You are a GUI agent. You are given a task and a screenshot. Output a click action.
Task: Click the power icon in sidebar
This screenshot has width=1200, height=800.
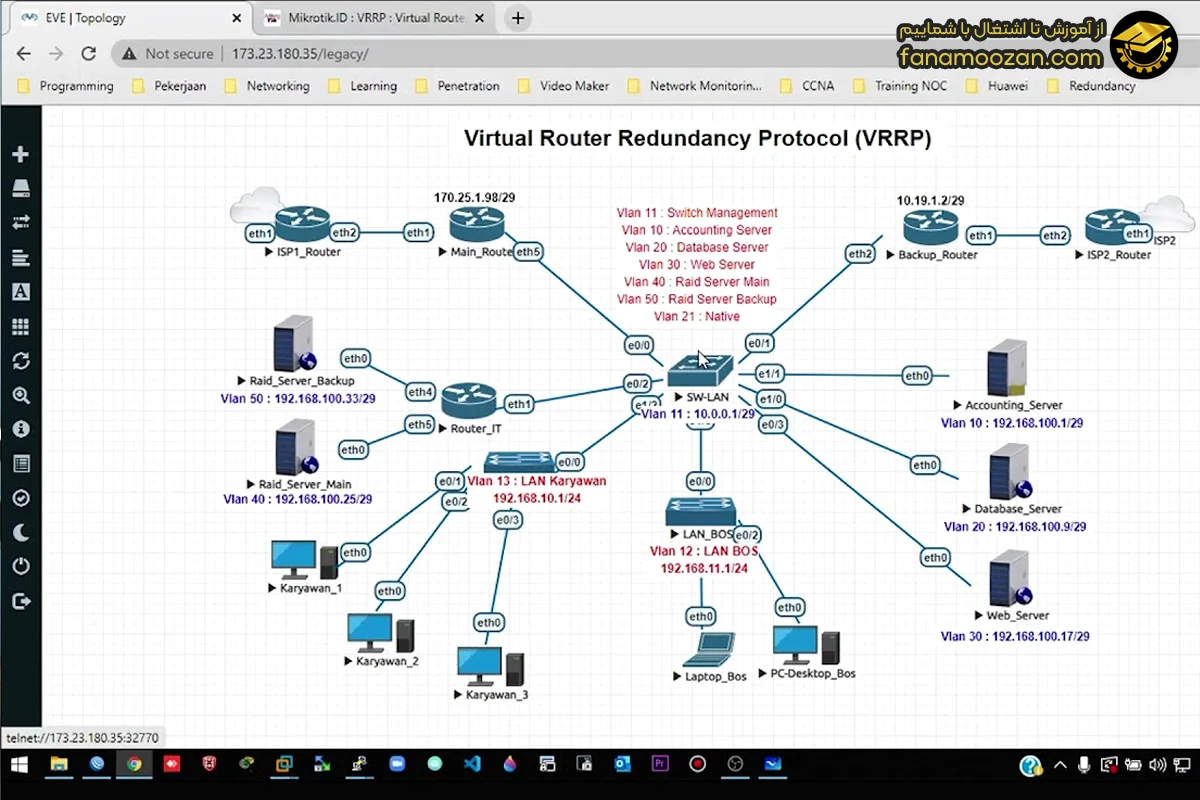click(20, 567)
